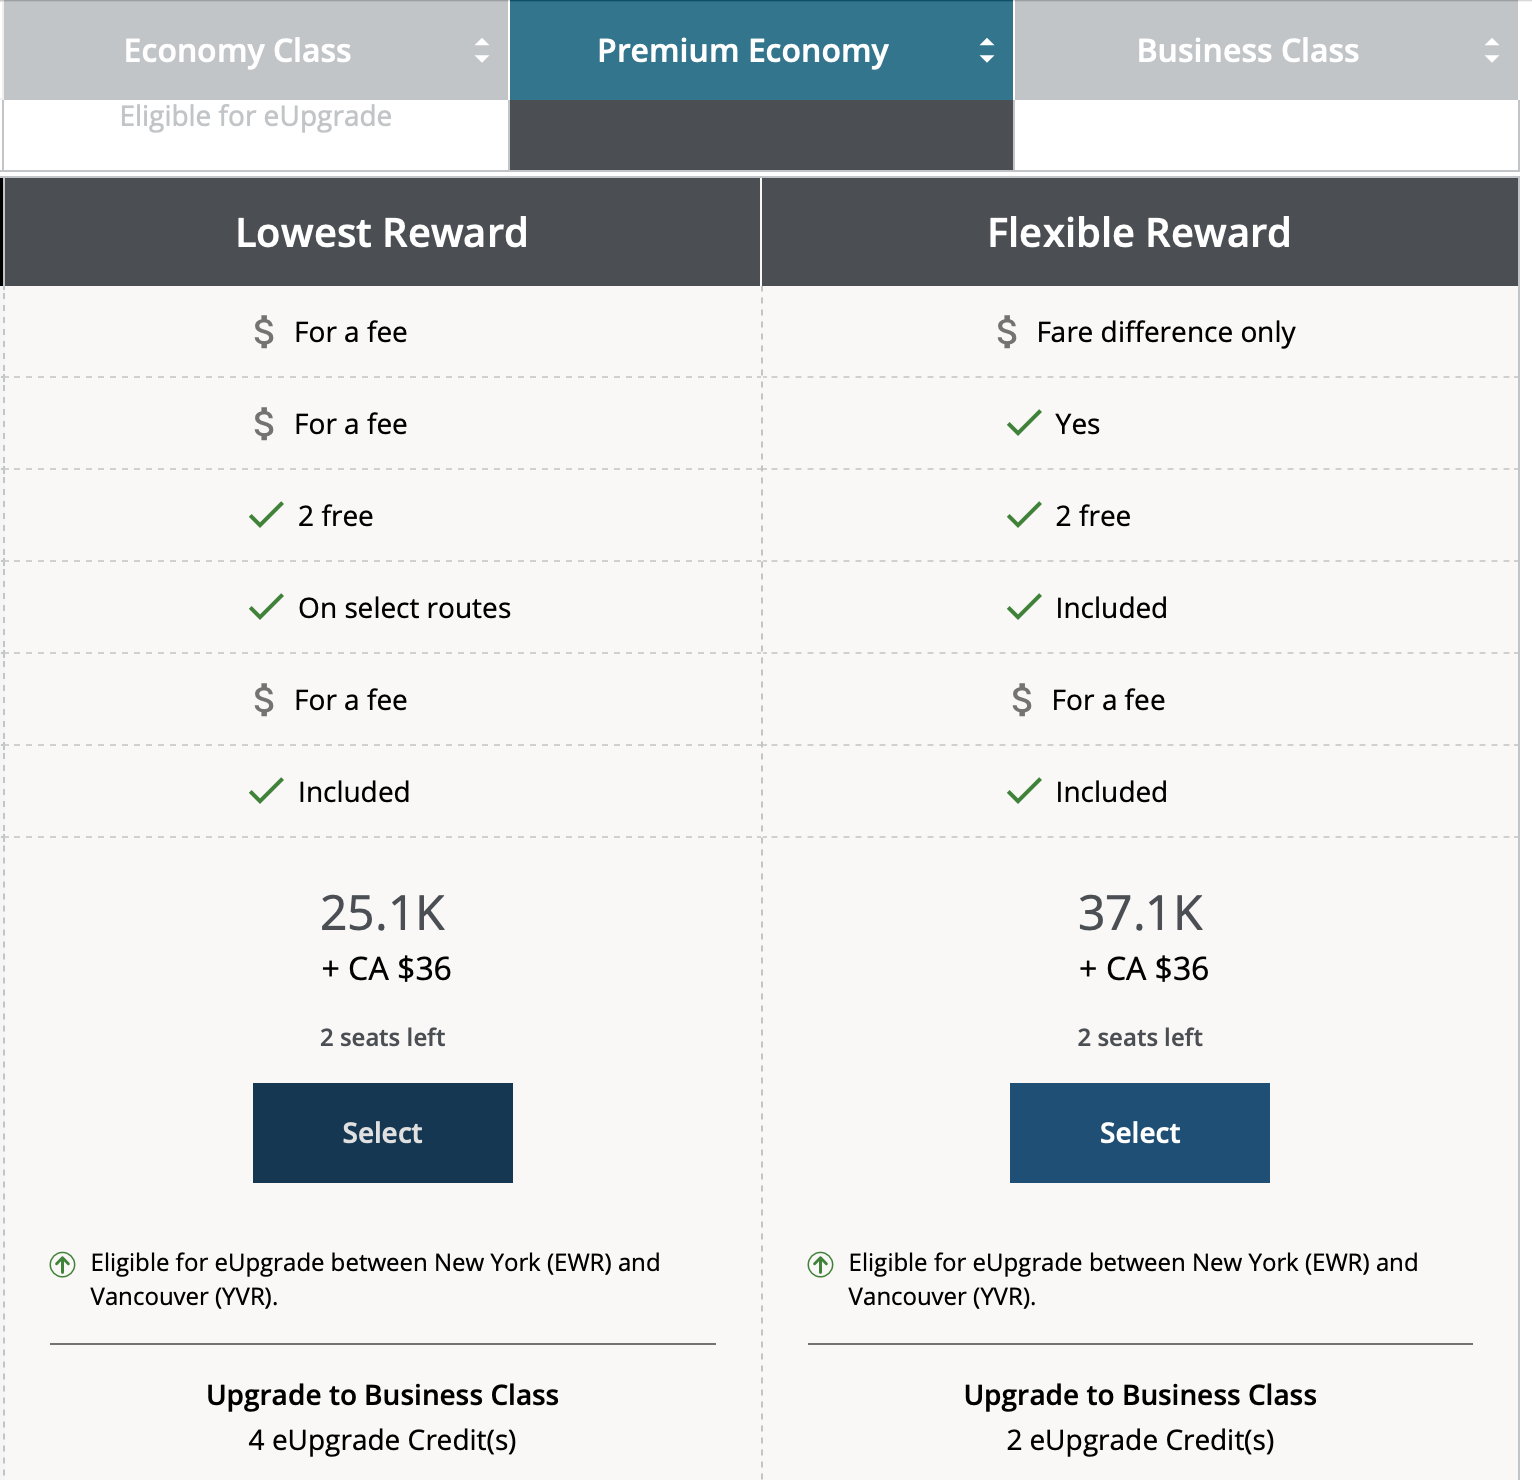
Task: Click the Lowest Reward column header
Action: point(382,233)
